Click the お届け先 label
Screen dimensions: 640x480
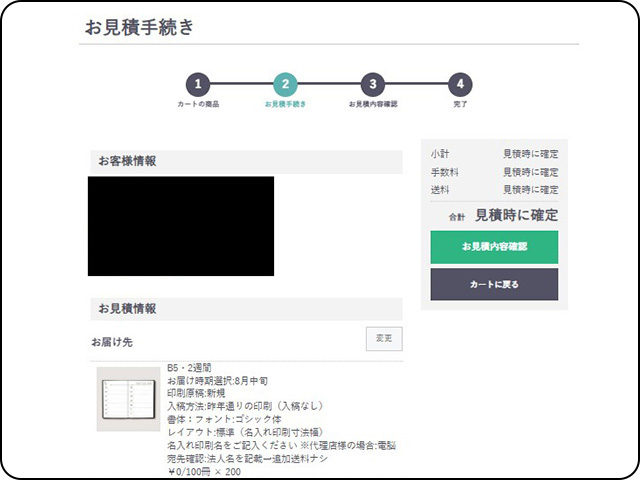112,342
